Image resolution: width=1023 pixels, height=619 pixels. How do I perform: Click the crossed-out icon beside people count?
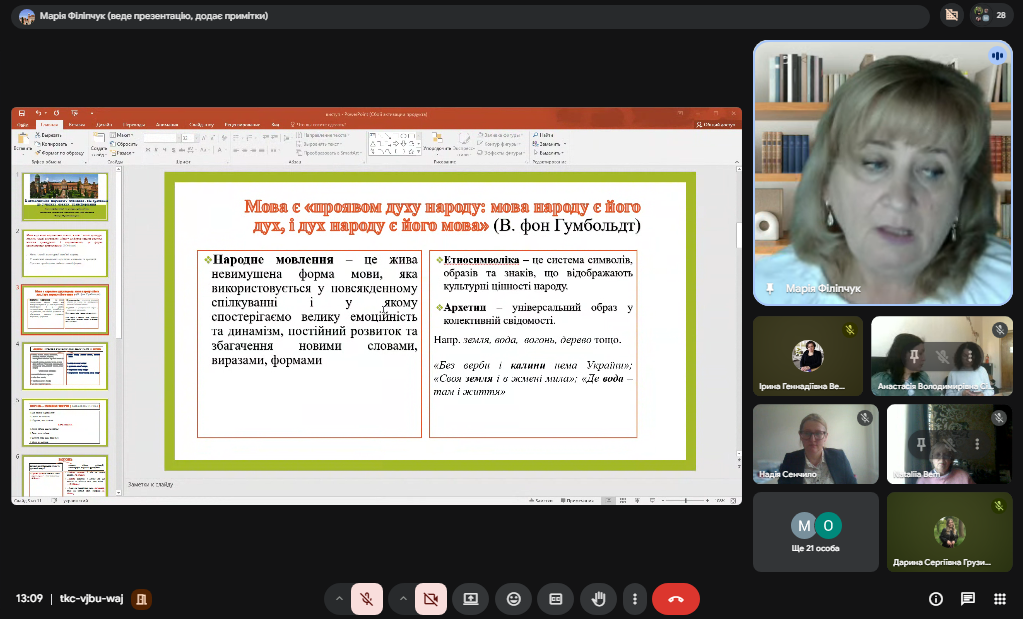951,15
